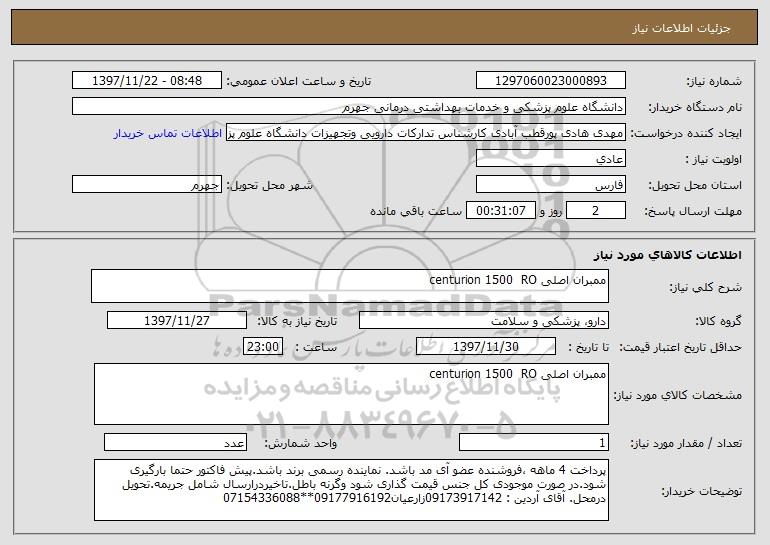Click the delivery city field جهرم
This screenshot has width=770, height=545.
click(x=147, y=185)
